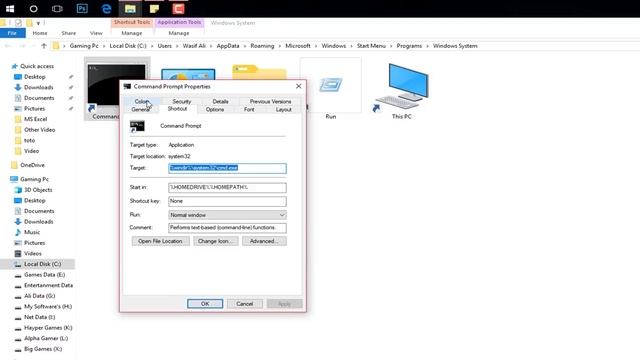
Task: Open Task View from the taskbar
Action: (x=57, y=9)
